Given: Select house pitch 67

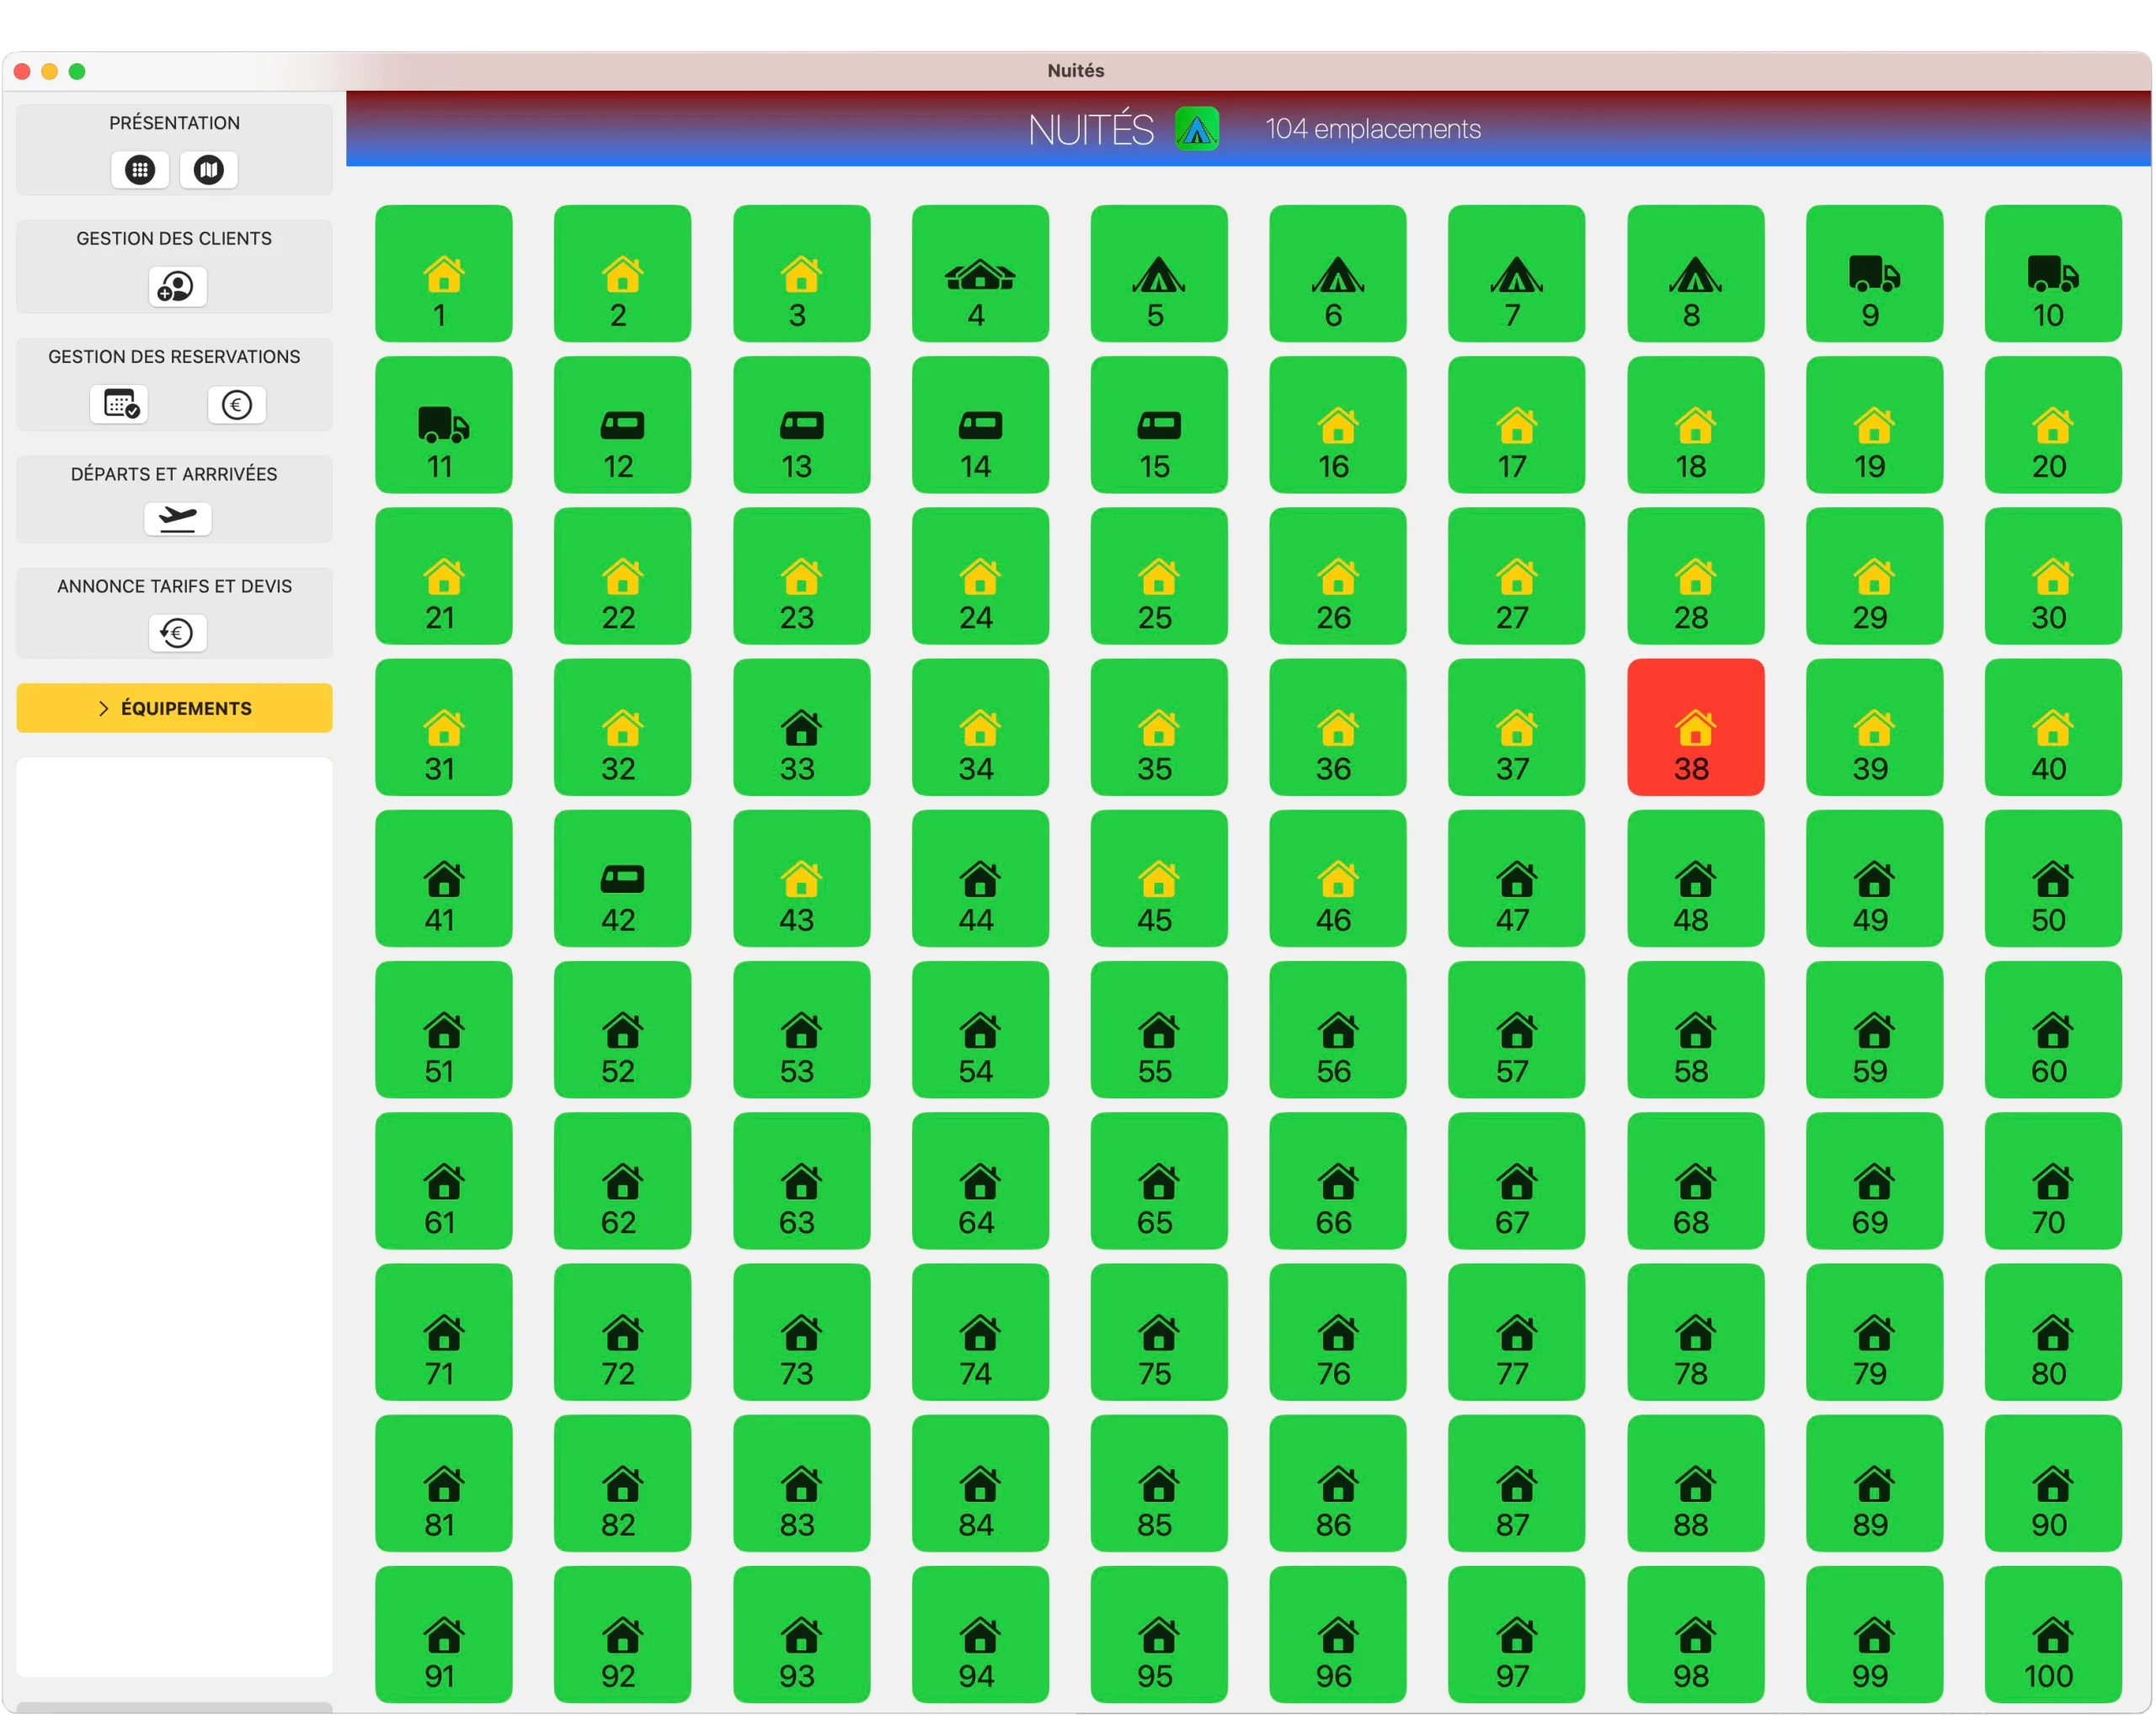Looking at the screenshot, I should coord(1516,1181).
